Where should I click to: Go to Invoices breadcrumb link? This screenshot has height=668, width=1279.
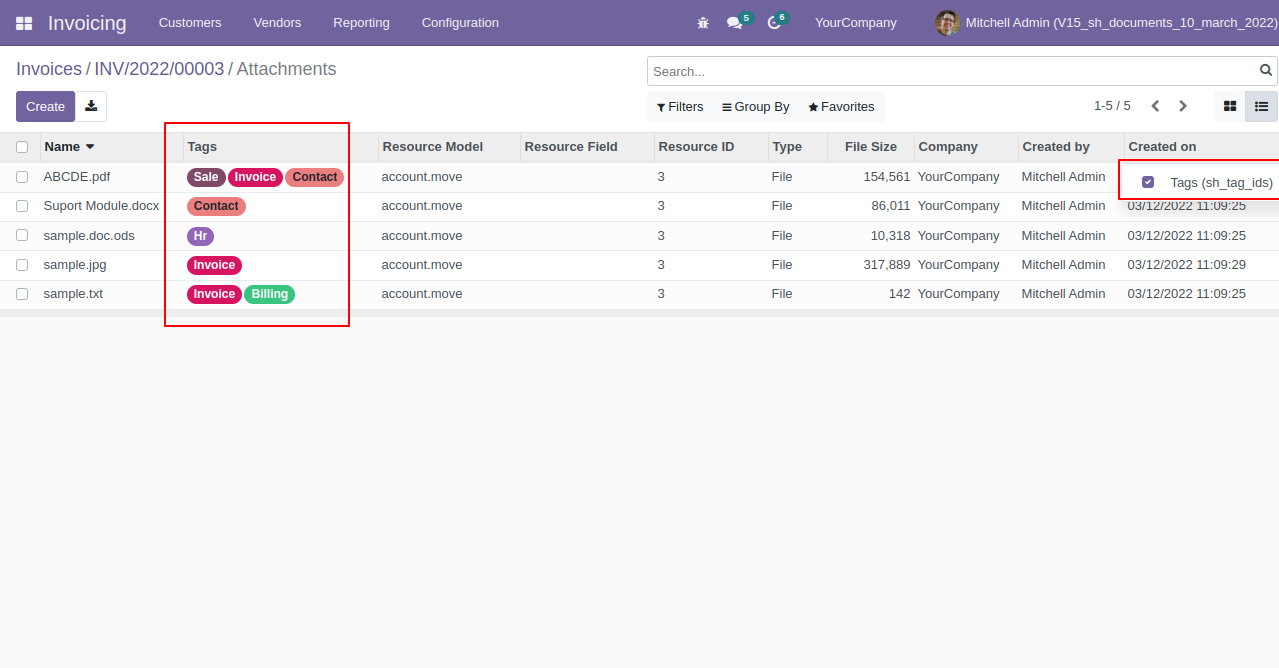(x=49, y=69)
